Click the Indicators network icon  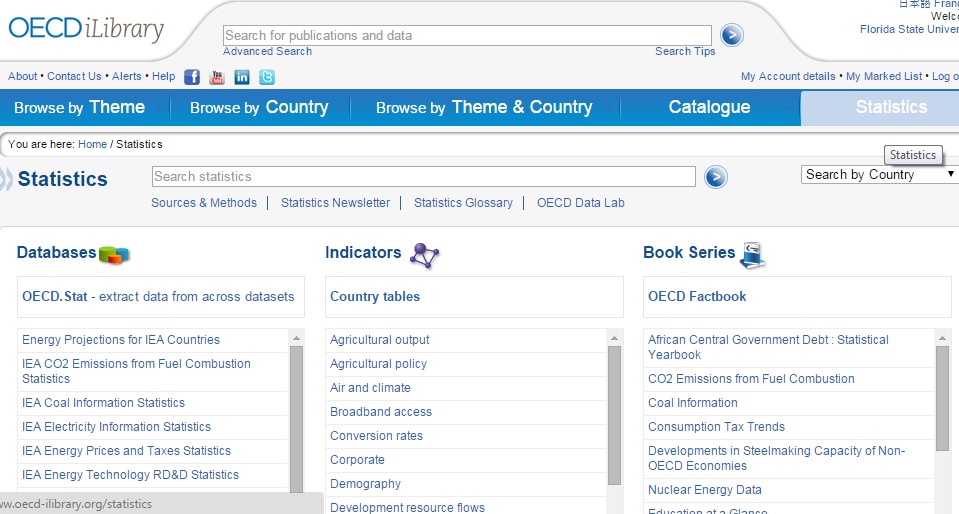click(424, 255)
